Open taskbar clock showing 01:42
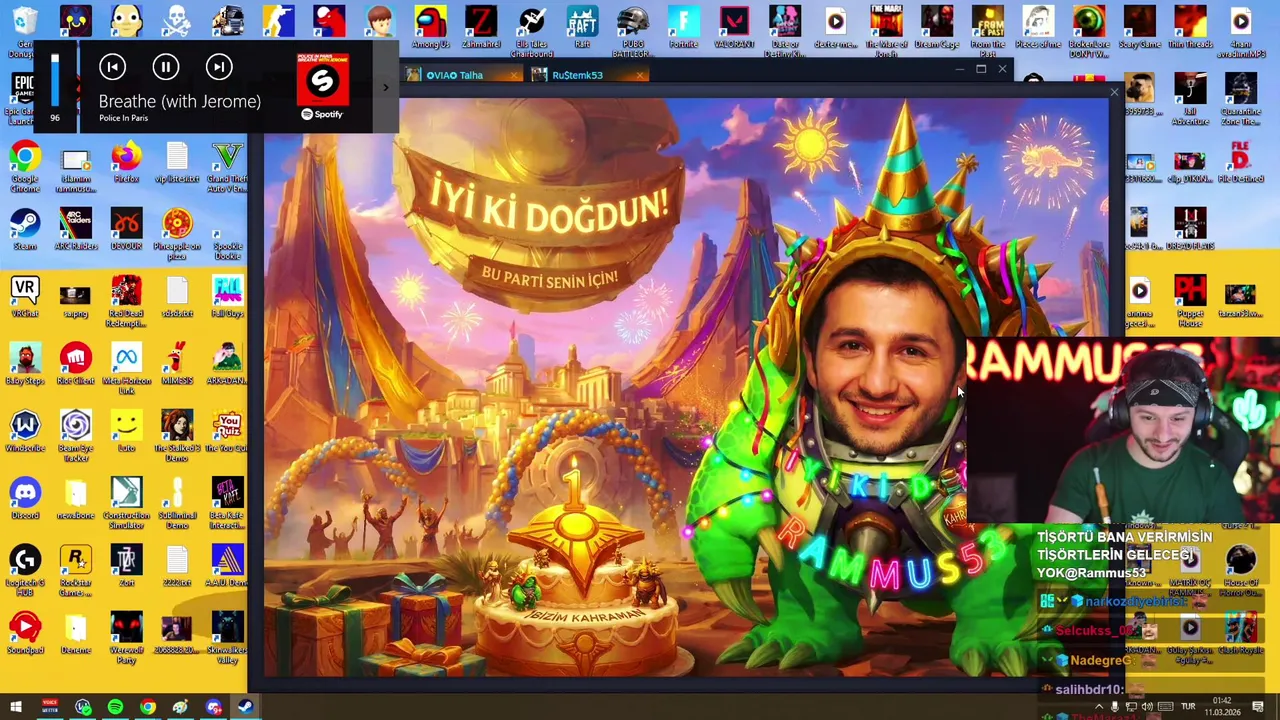 pos(1222,707)
